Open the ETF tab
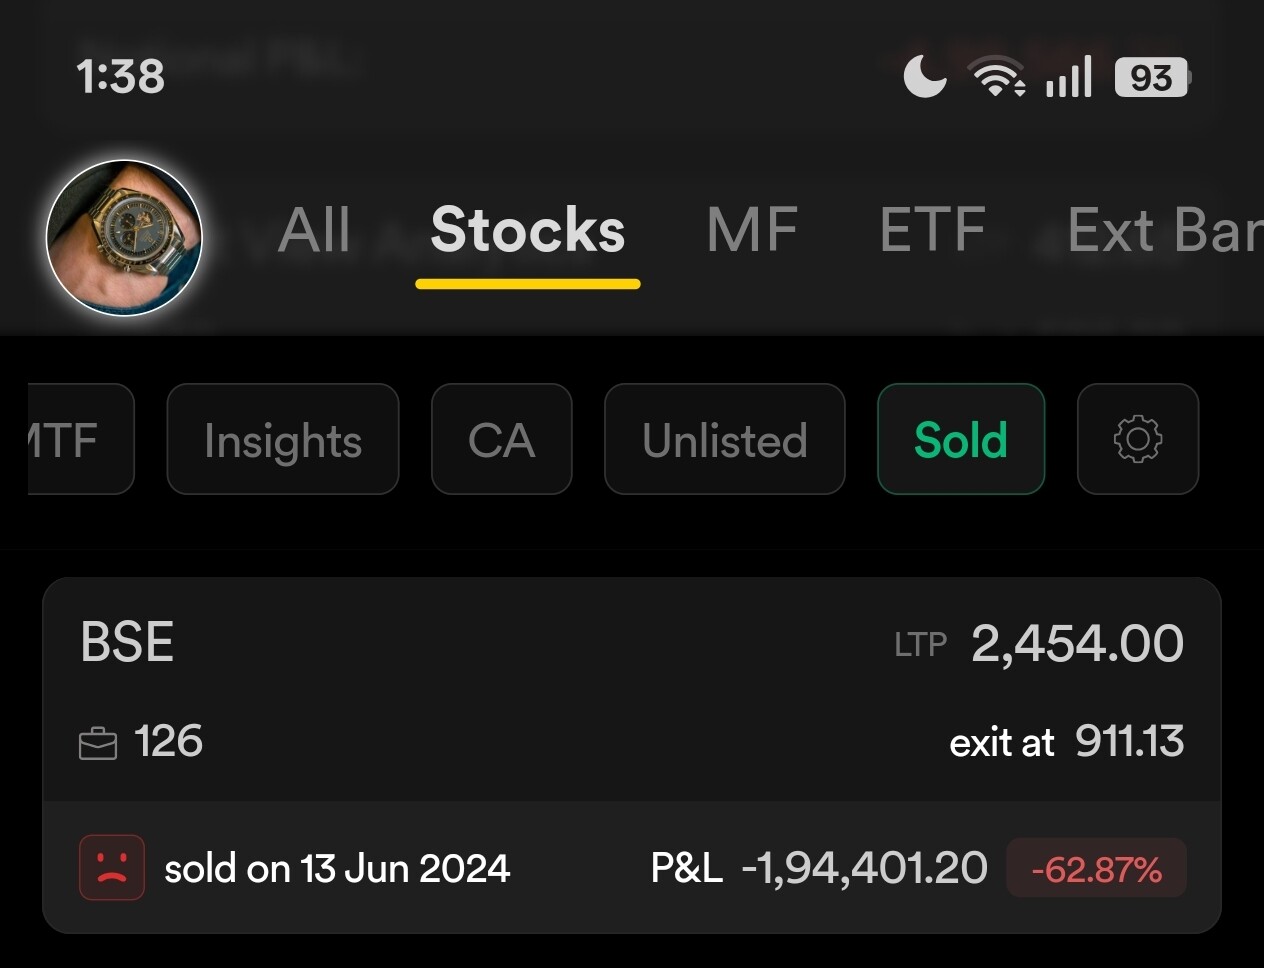 932,231
